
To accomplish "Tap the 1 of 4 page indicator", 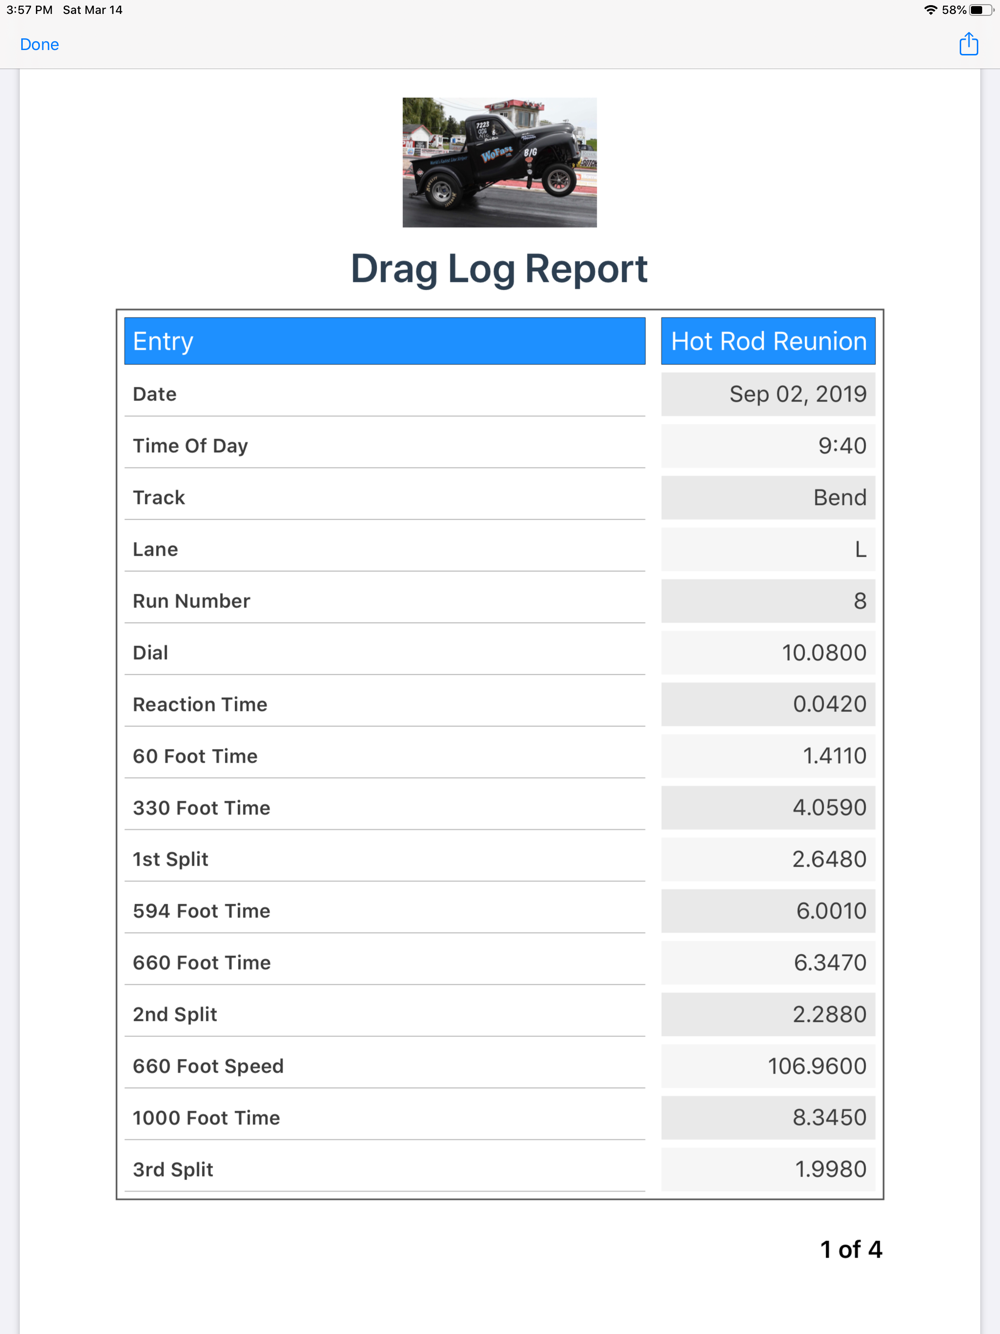I will pyautogui.click(x=851, y=1249).
